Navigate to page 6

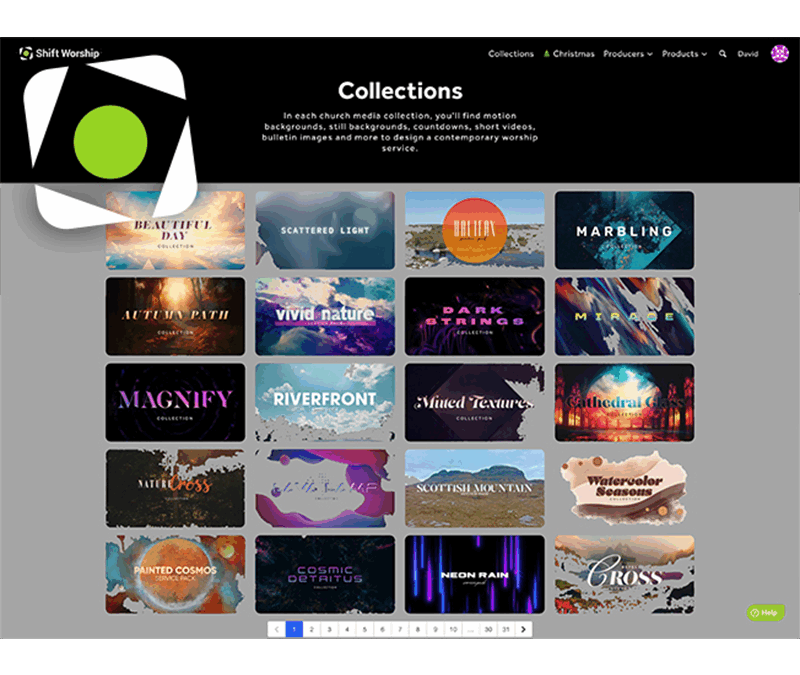[x=382, y=629]
